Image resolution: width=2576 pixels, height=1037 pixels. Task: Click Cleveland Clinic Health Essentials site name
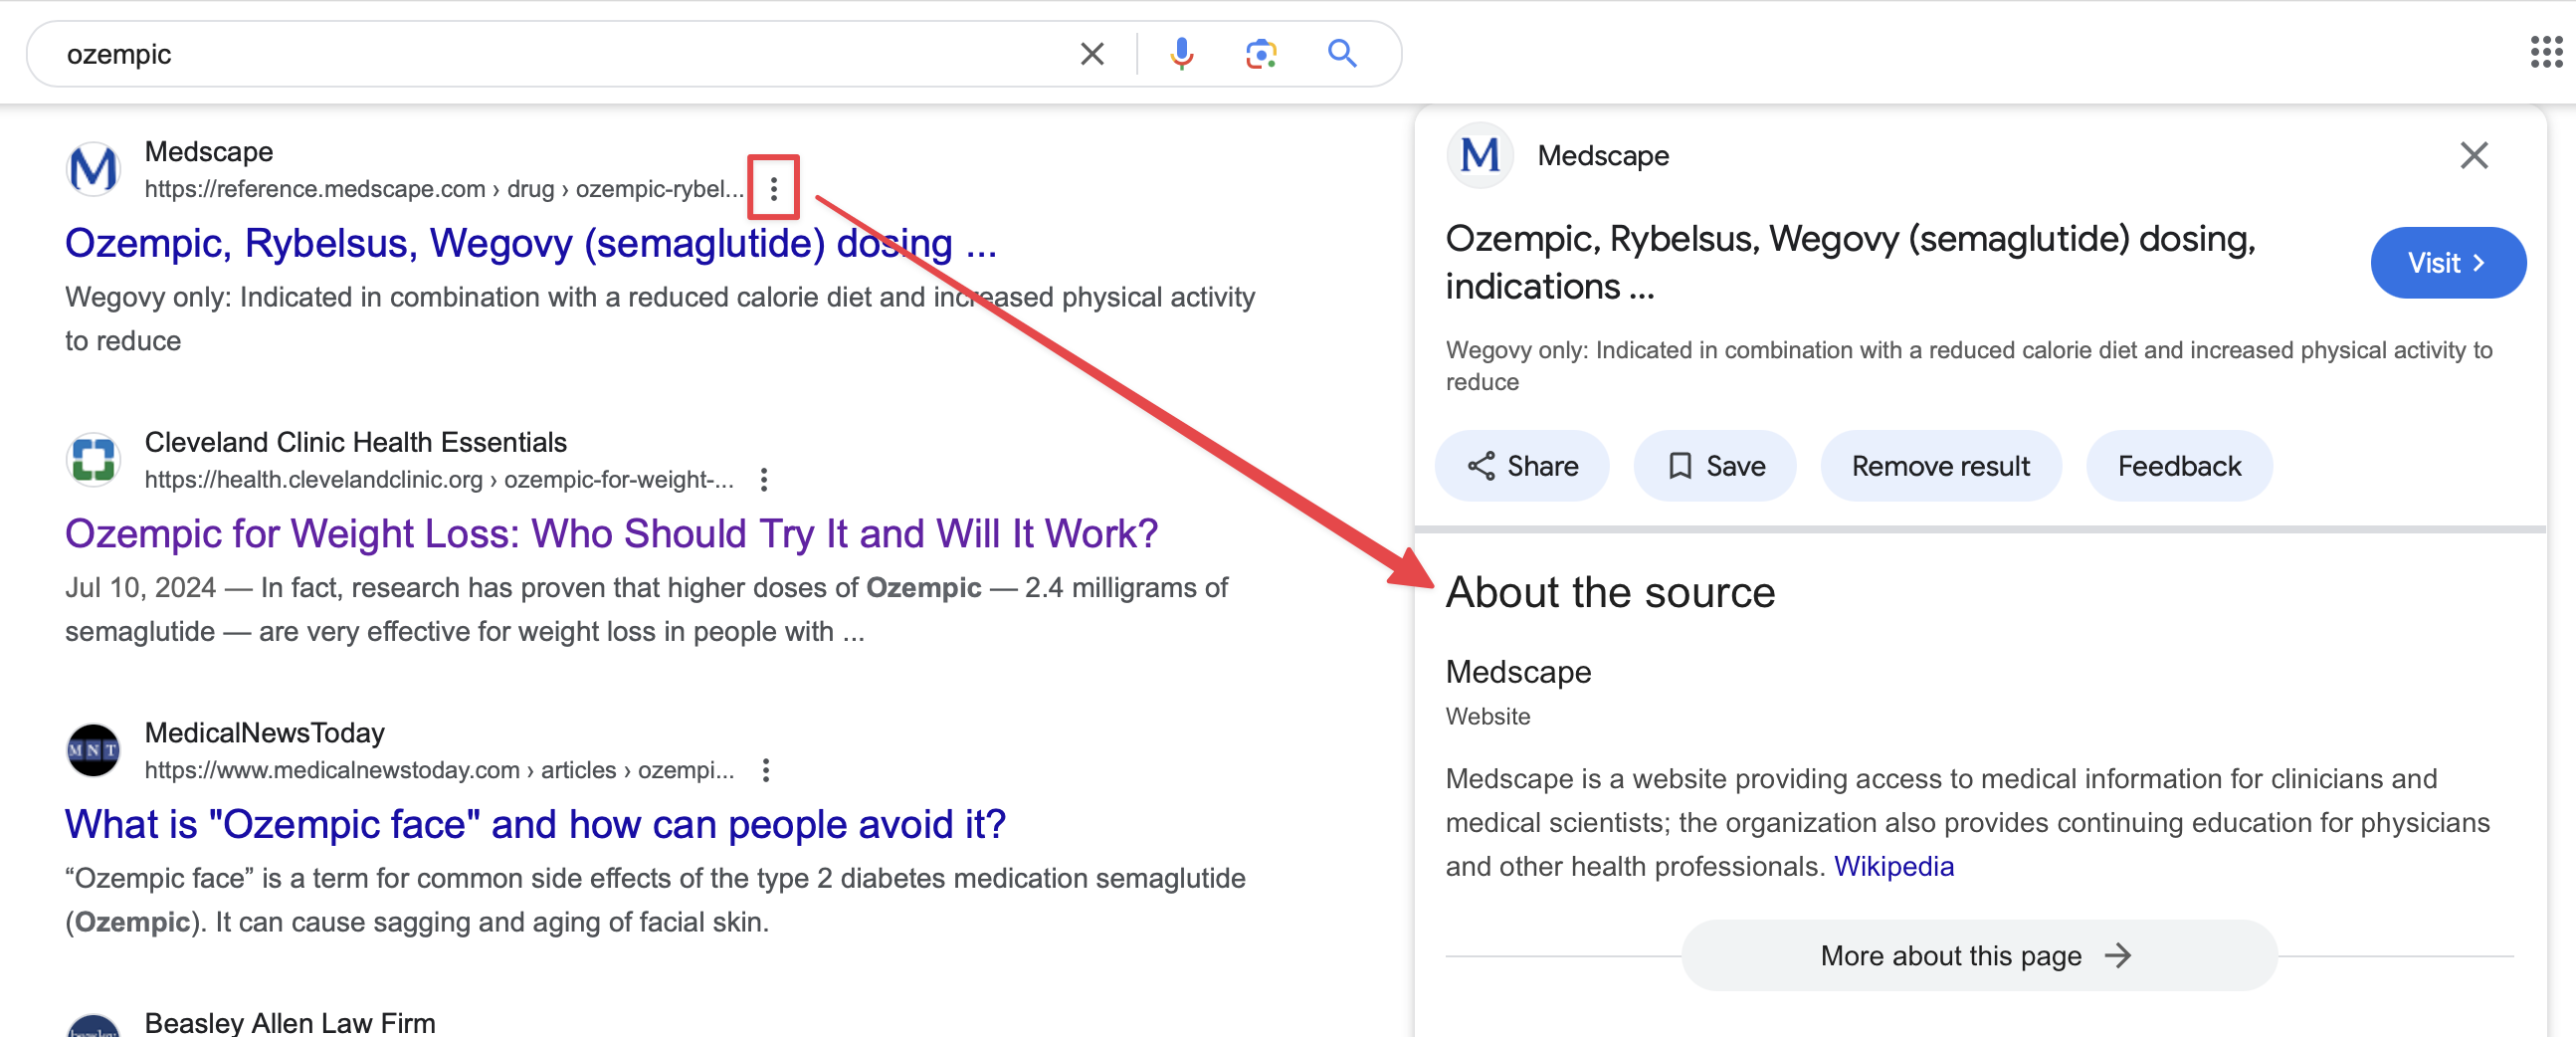coord(355,442)
